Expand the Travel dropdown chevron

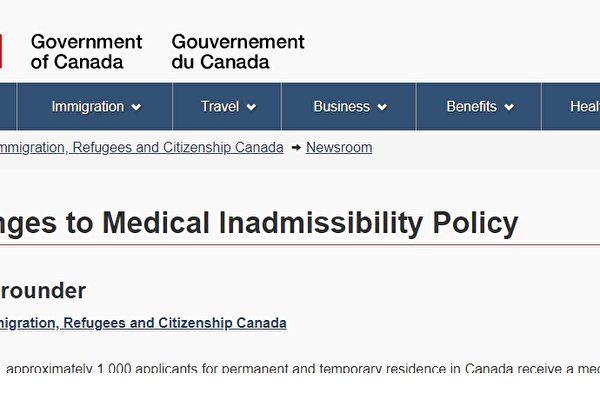251,107
